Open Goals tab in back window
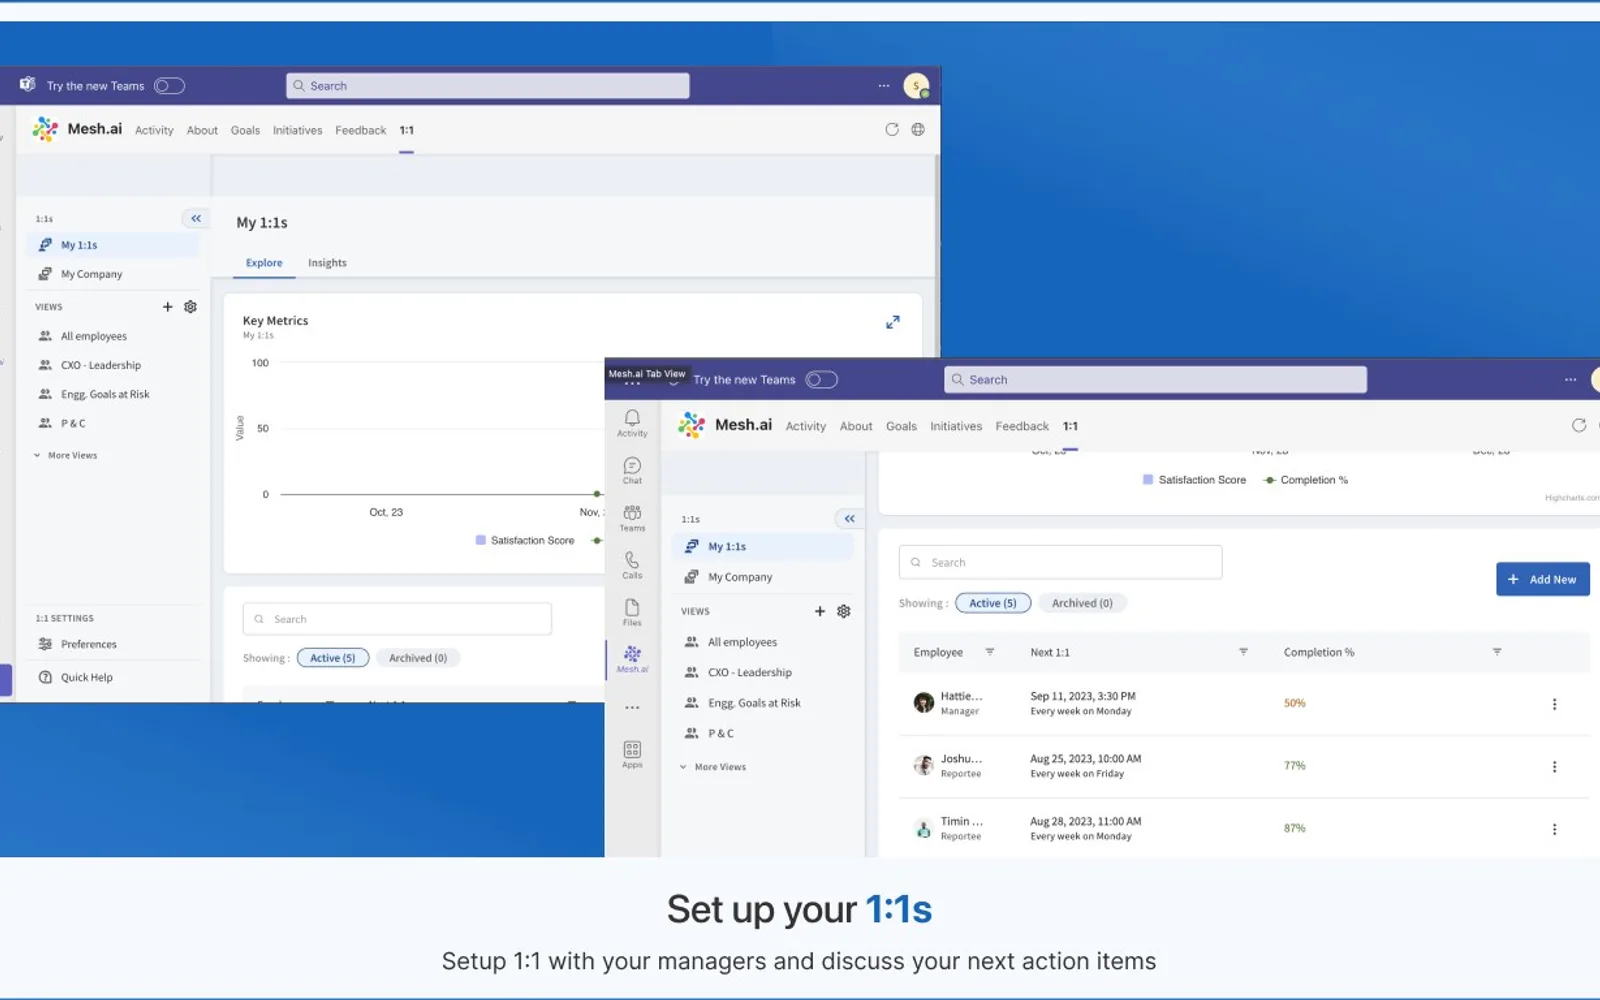 point(245,130)
